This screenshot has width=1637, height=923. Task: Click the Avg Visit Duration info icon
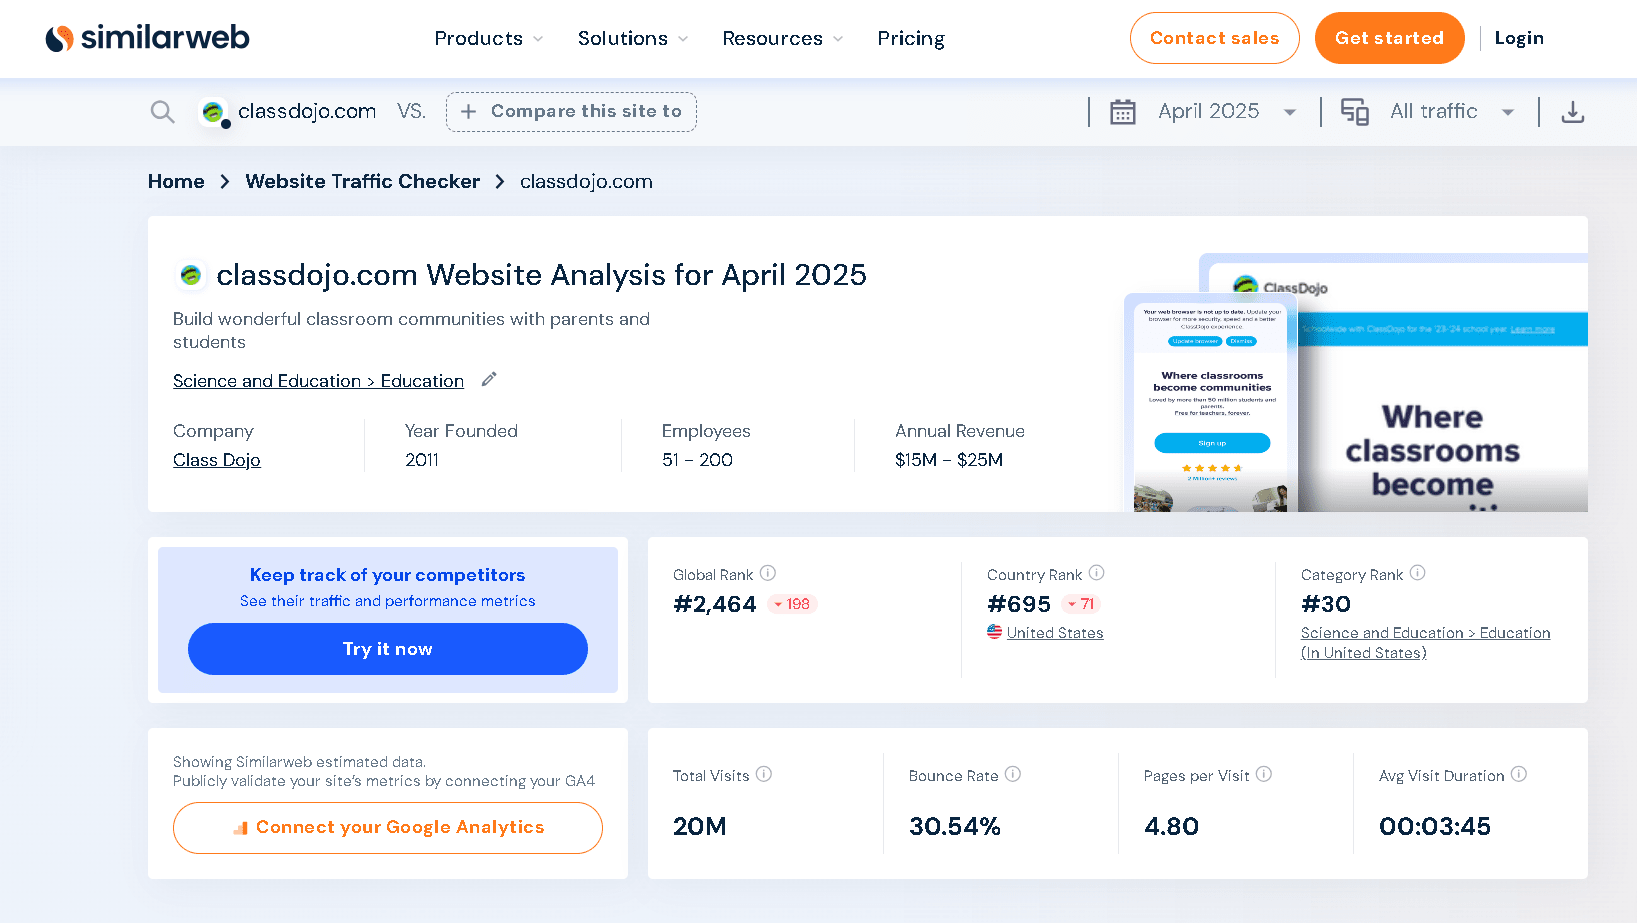[x=1518, y=774]
